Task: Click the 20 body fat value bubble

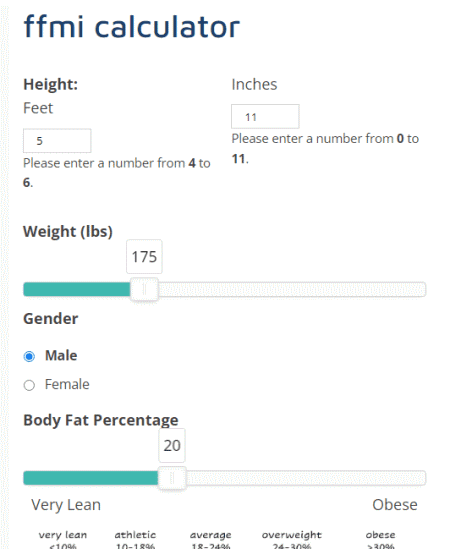Action: coord(172,445)
